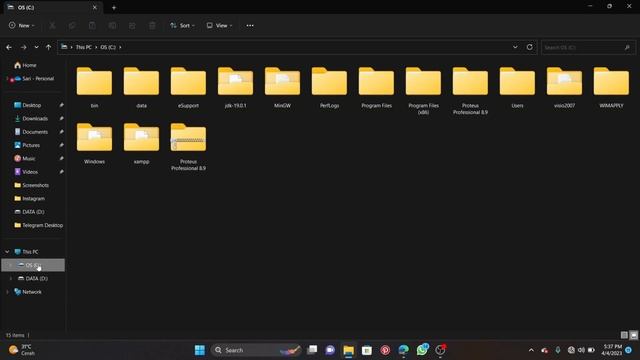Click the Copy icon in toolbar
This screenshot has height=360, width=640.
point(72,25)
